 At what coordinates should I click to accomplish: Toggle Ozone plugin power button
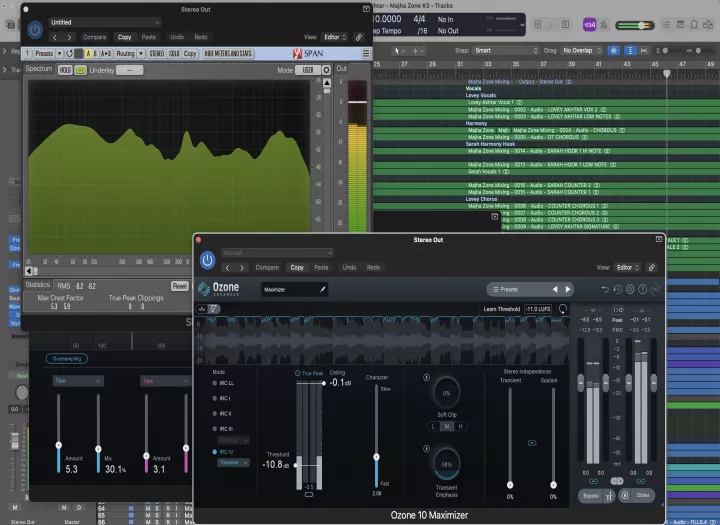(208, 260)
